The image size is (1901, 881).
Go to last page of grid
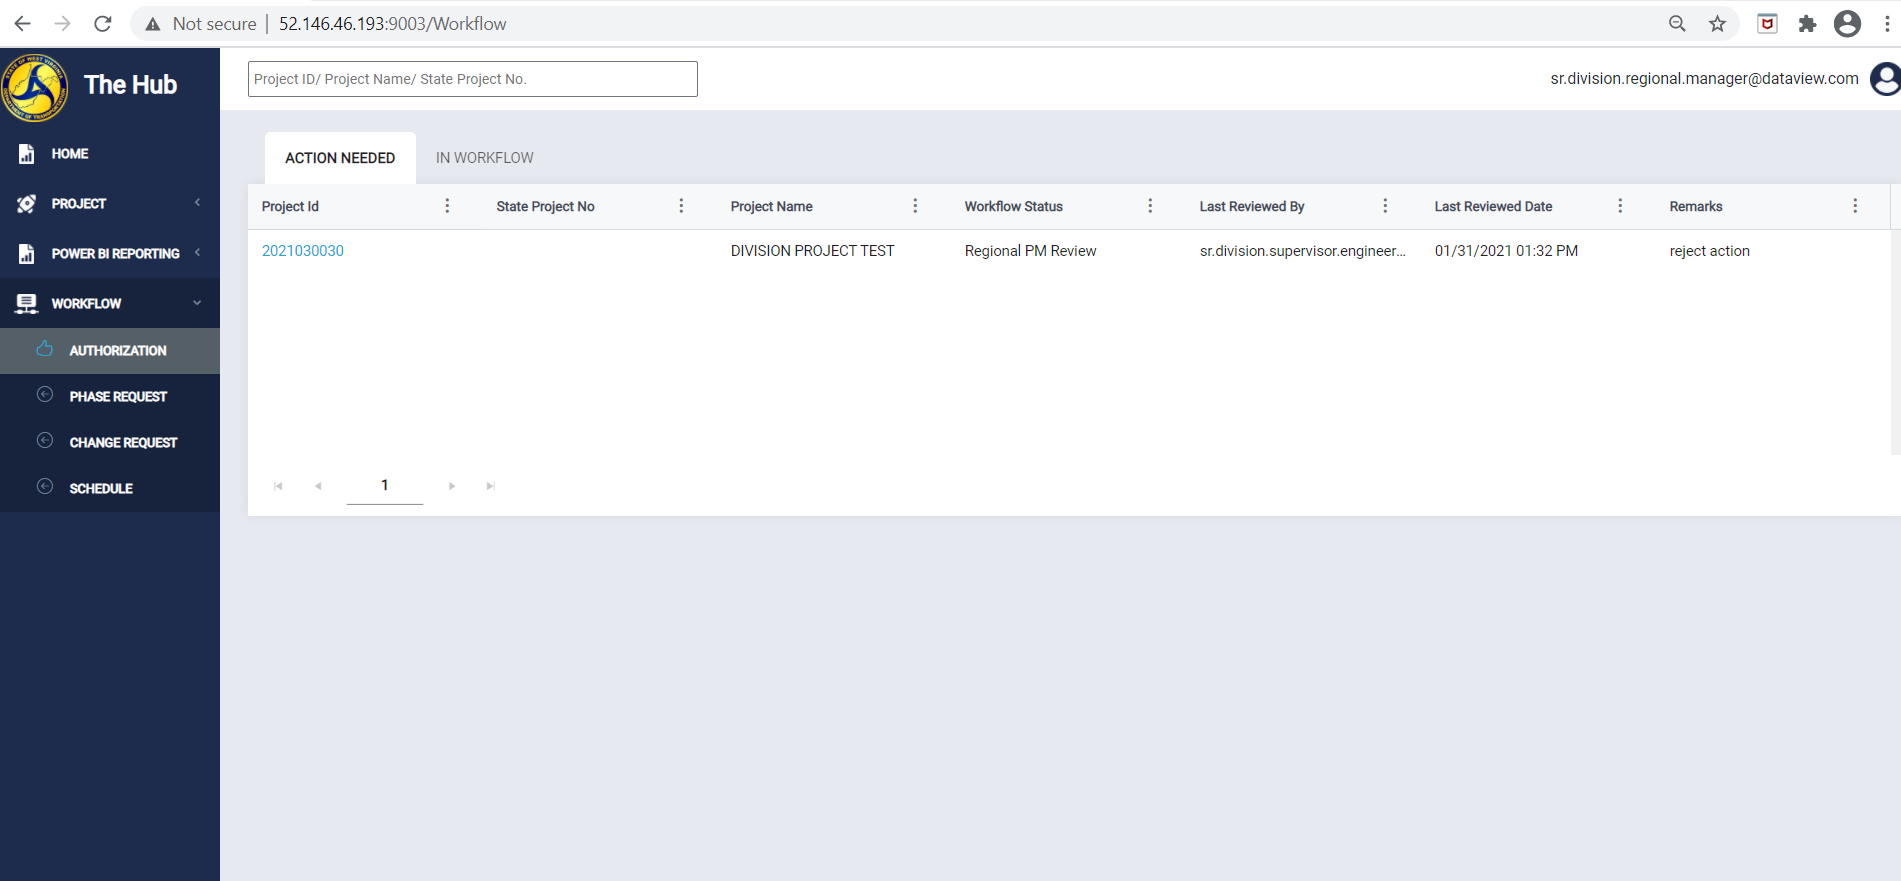(491, 486)
